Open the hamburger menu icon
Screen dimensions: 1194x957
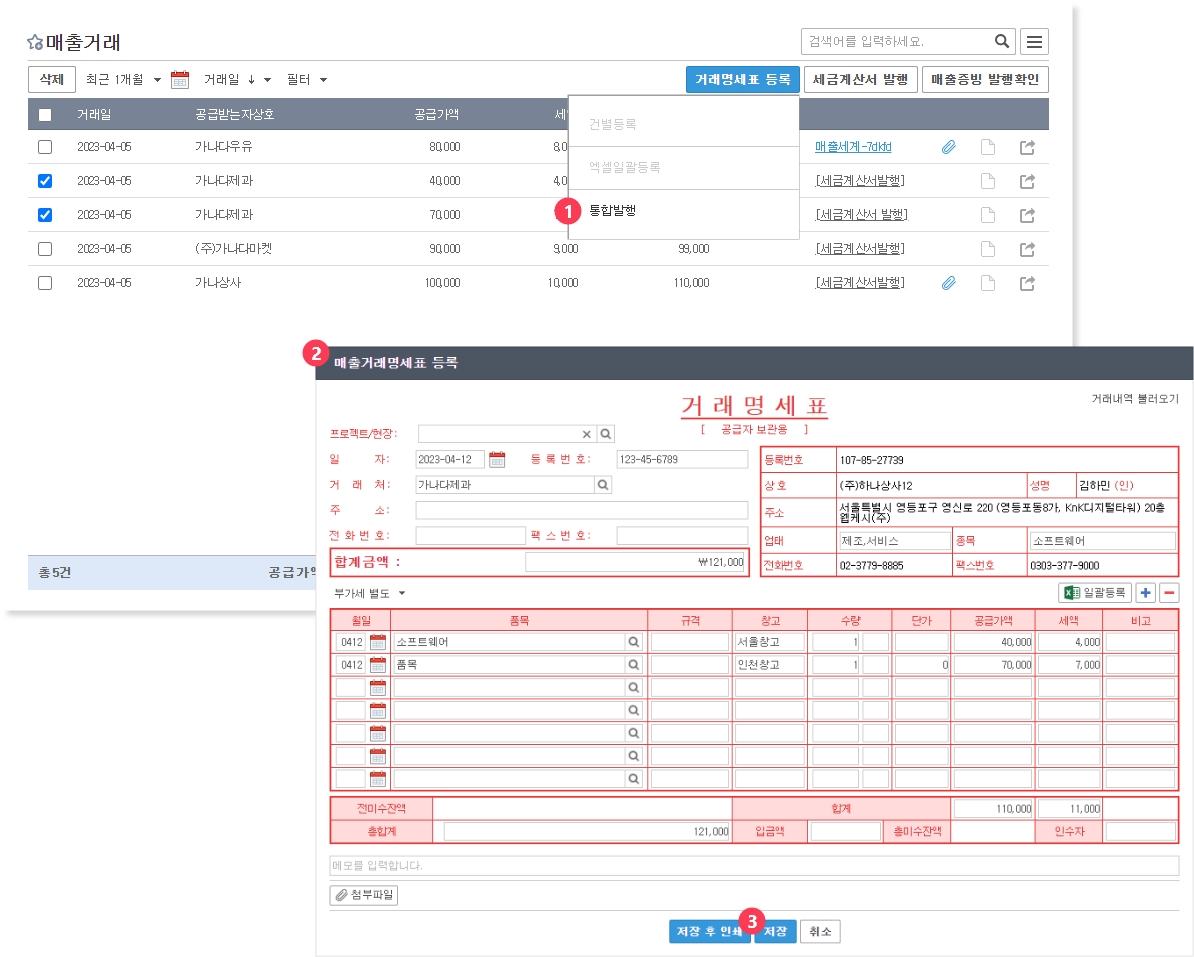(x=1034, y=42)
